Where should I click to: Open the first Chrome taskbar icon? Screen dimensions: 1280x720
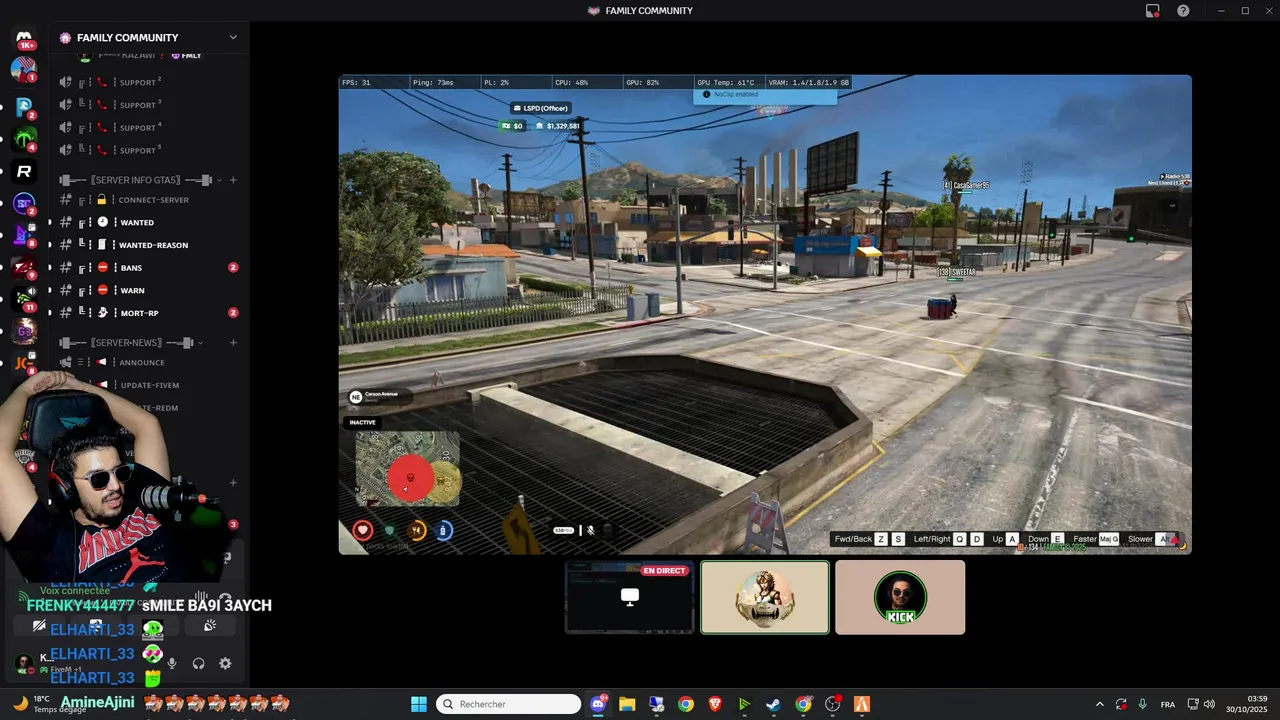point(685,704)
